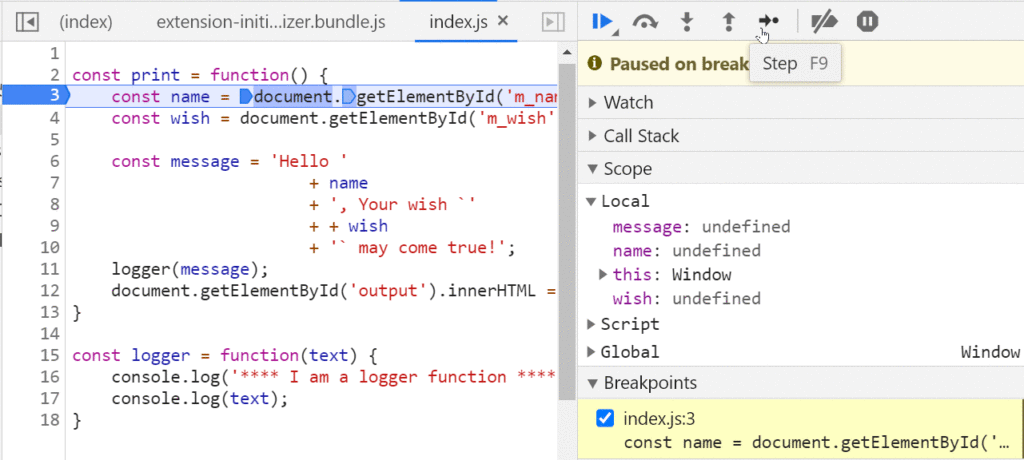Step into next function call
Image resolution: width=1024 pixels, height=460 pixels.
click(x=686, y=22)
